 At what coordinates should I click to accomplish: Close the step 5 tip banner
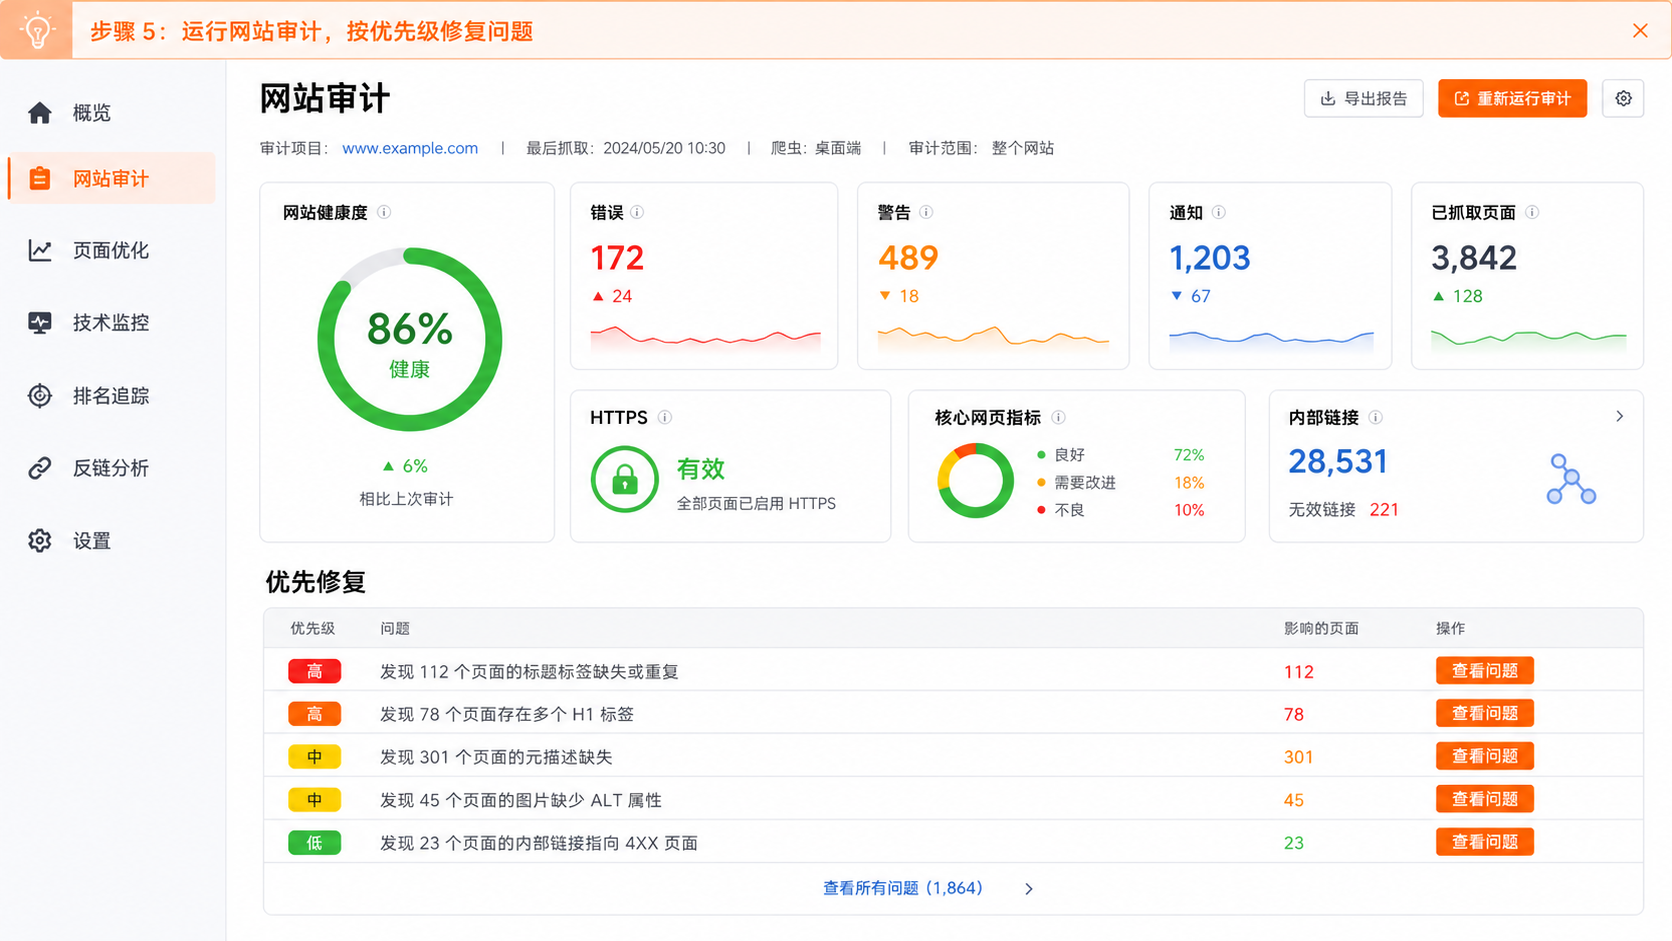tap(1640, 31)
